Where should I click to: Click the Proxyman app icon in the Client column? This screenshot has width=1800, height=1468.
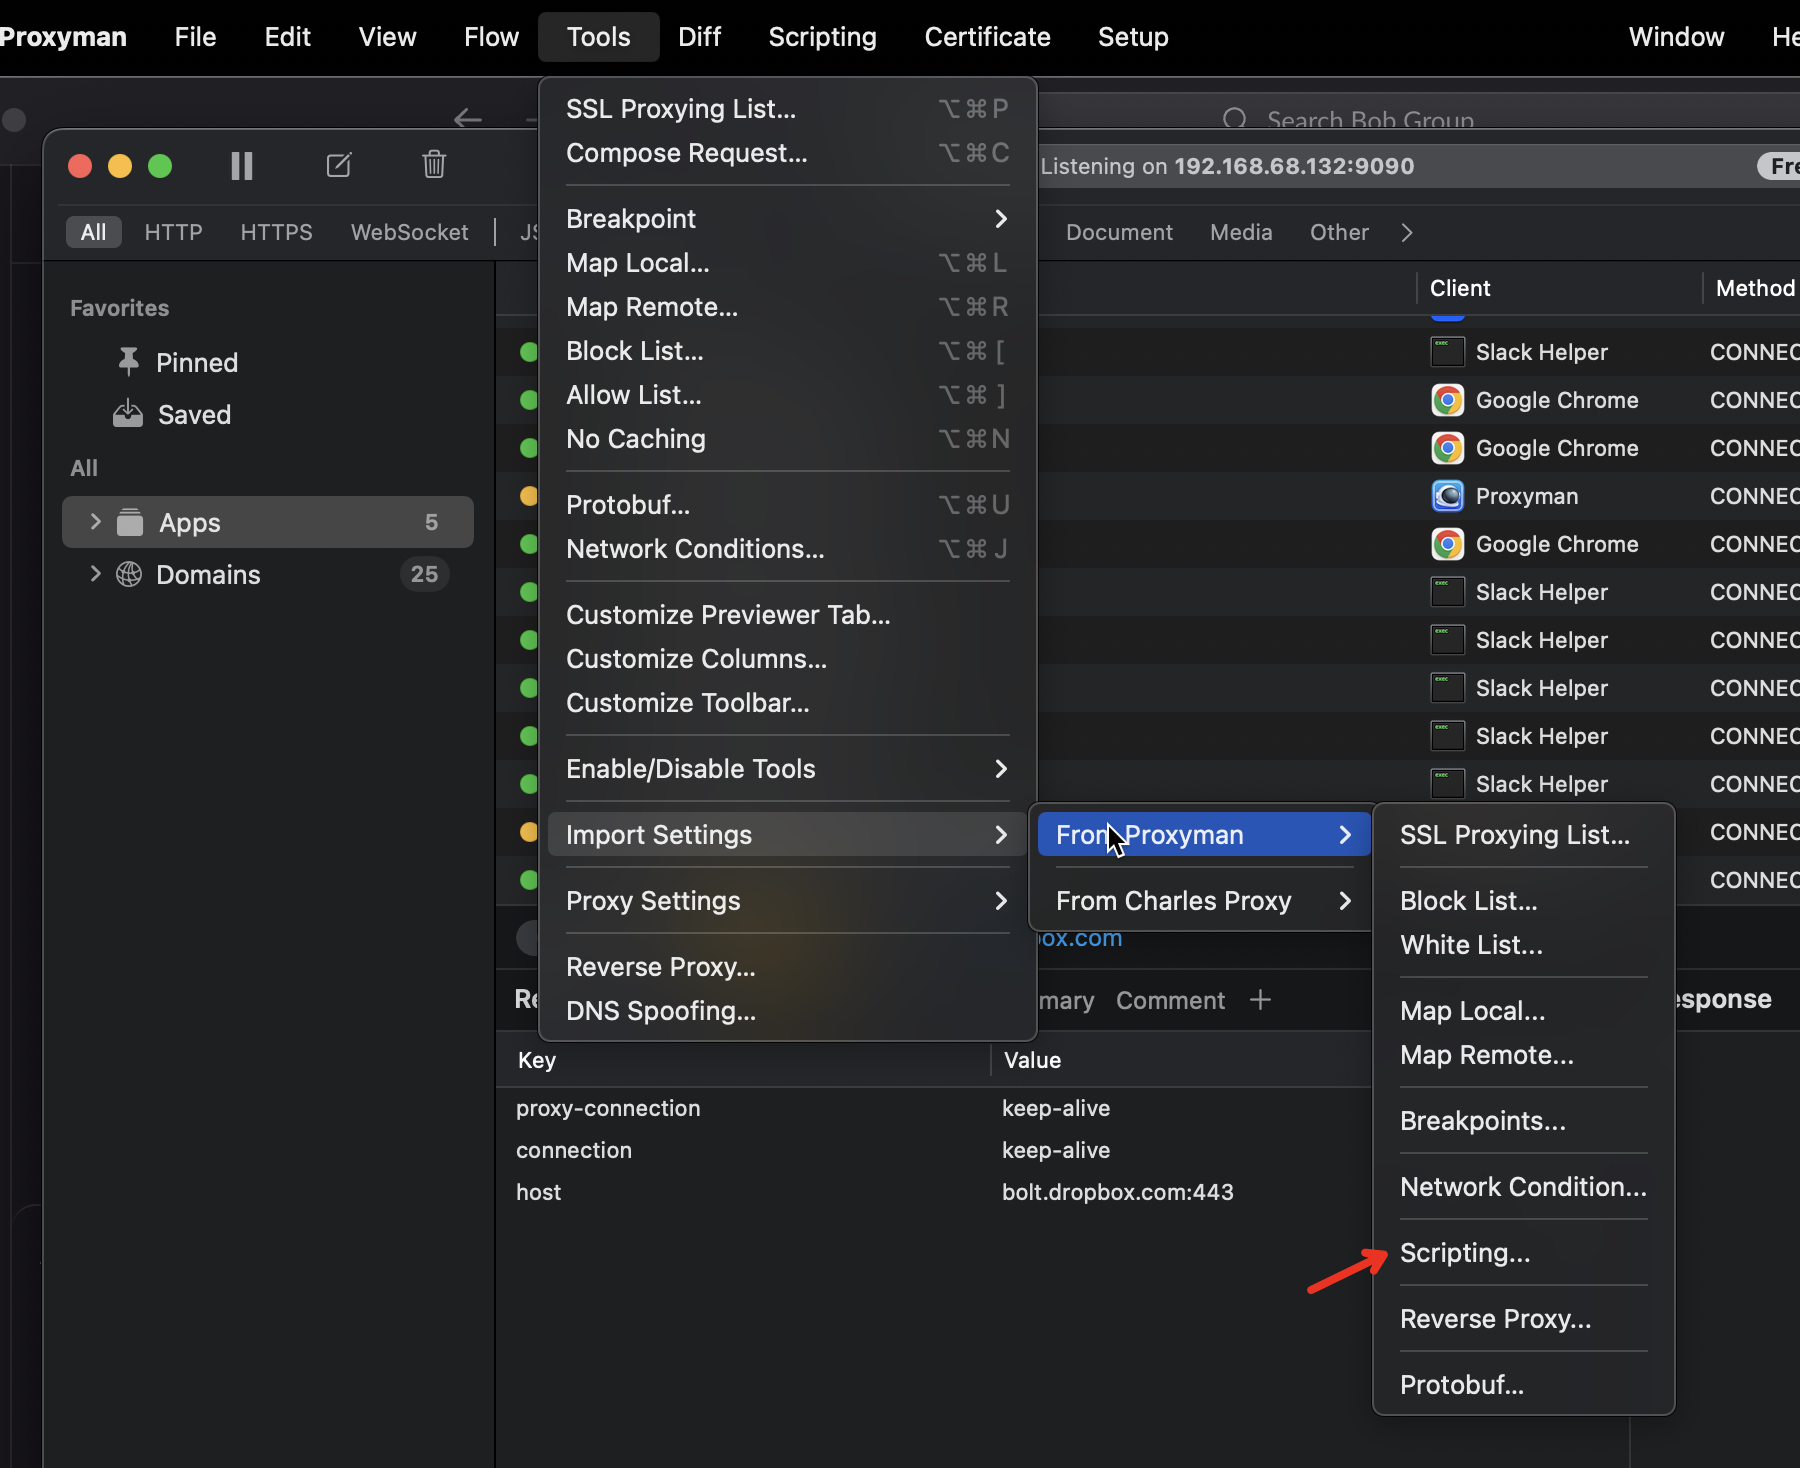coord(1447,496)
